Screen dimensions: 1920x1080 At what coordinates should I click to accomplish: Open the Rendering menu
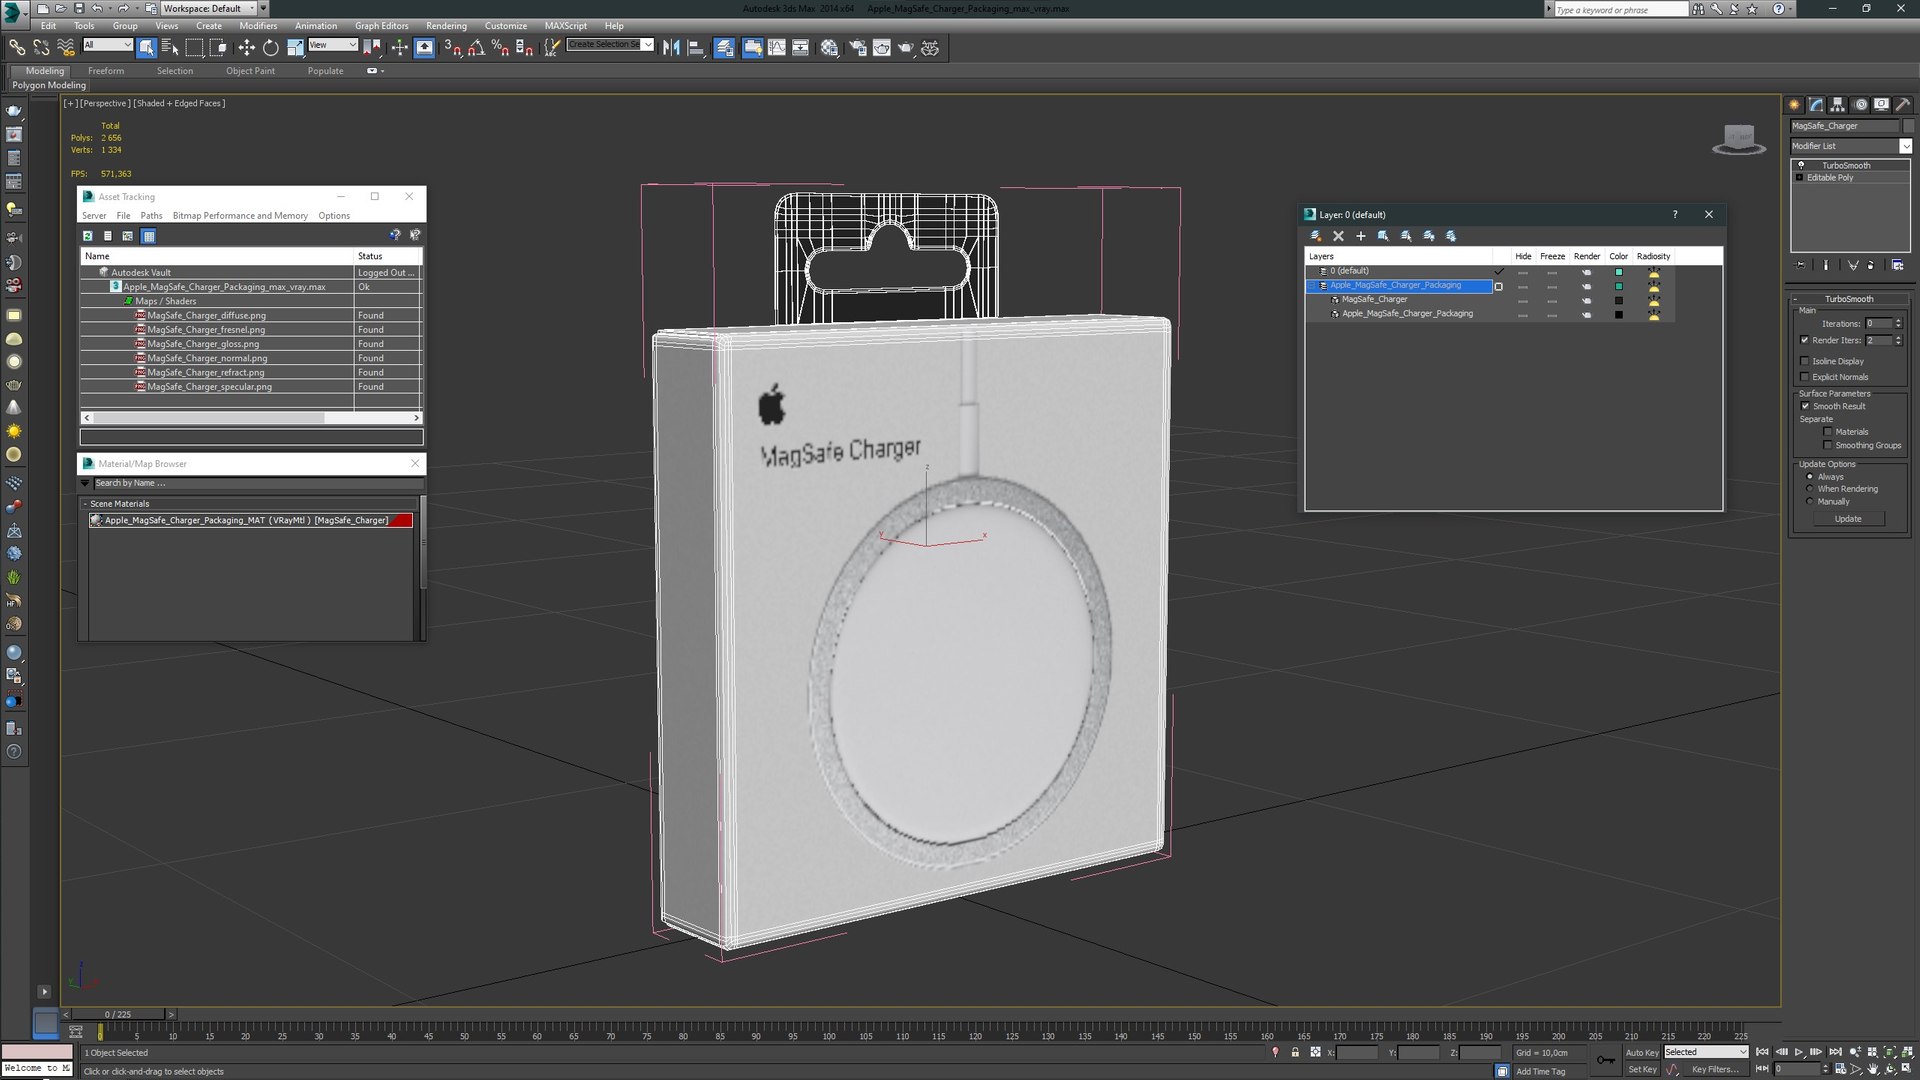pyautogui.click(x=446, y=26)
